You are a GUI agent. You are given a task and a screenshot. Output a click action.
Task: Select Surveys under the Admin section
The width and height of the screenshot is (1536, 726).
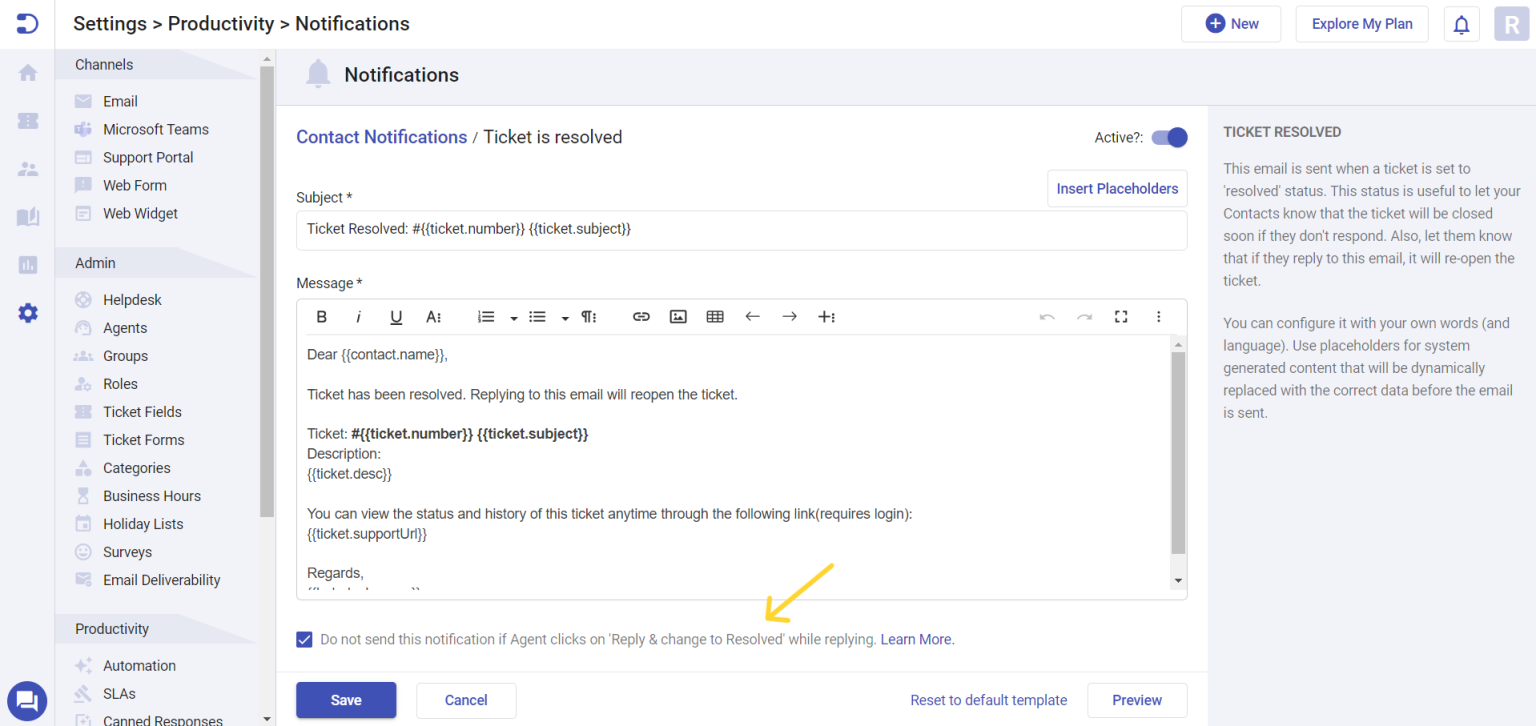128,551
